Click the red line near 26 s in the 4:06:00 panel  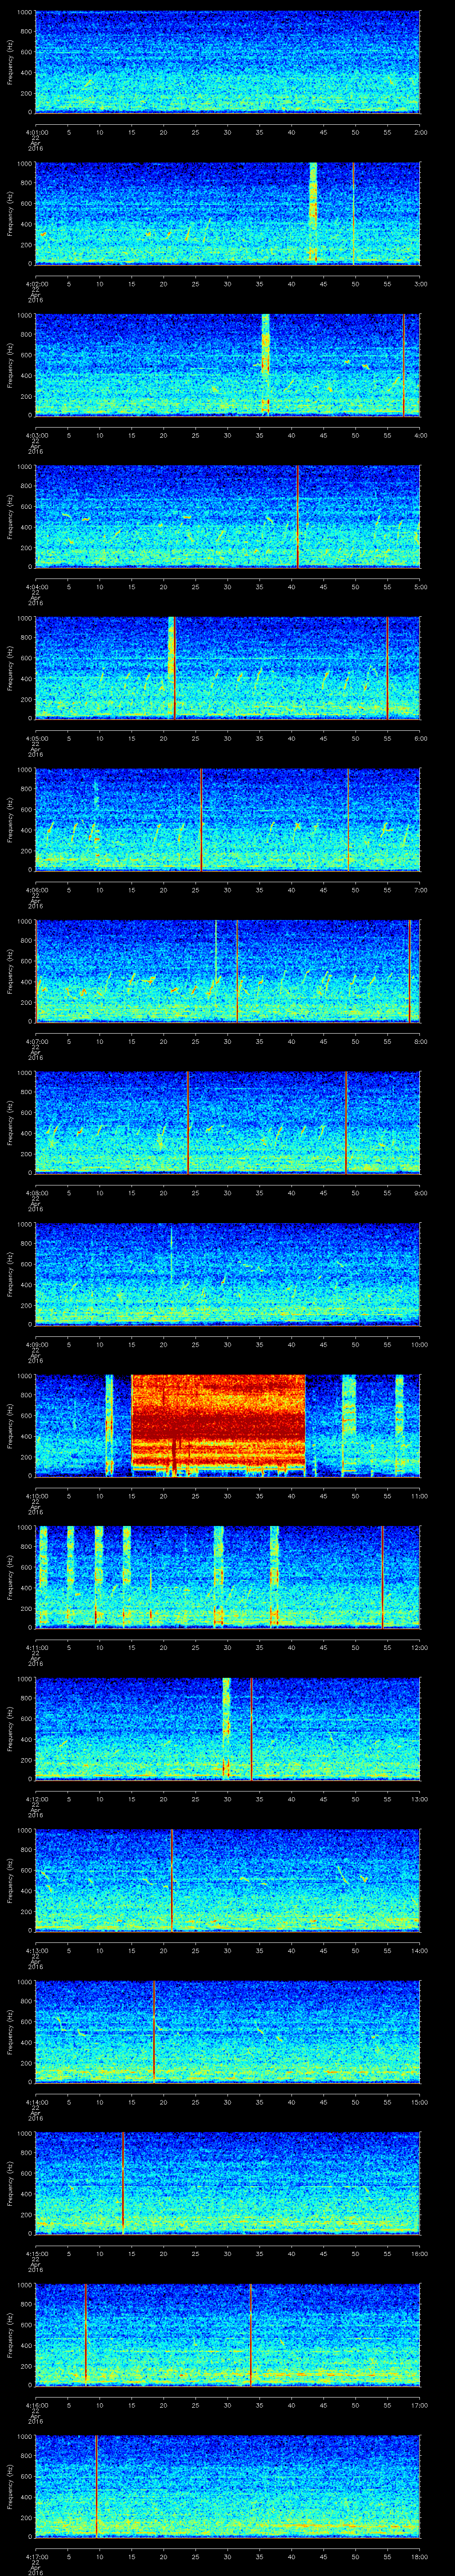(201, 819)
